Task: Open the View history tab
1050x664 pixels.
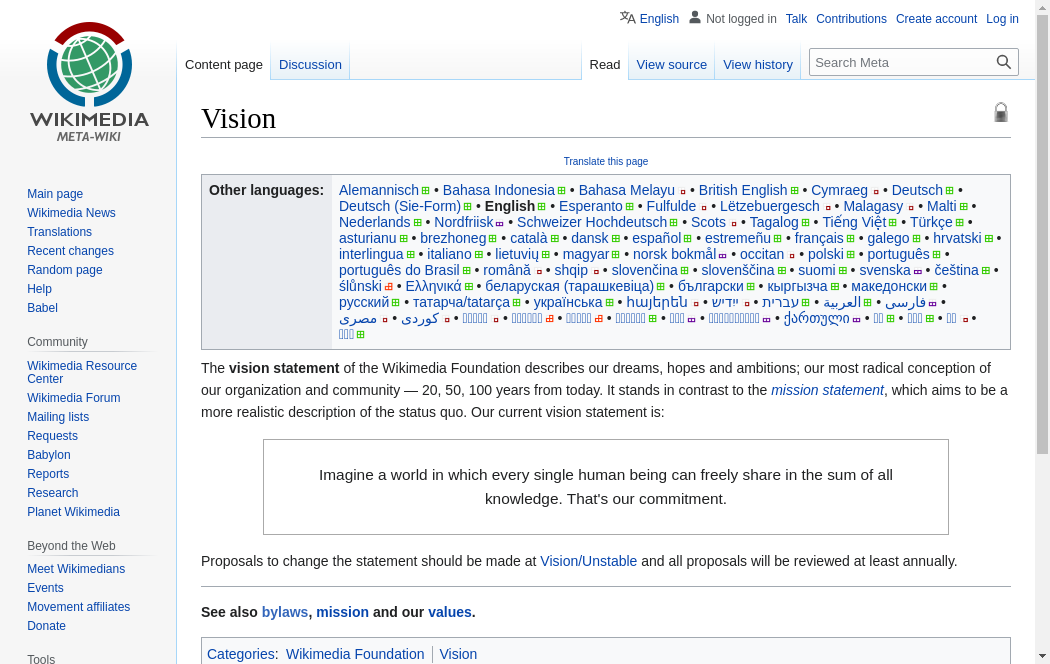Action: [x=757, y=64]
